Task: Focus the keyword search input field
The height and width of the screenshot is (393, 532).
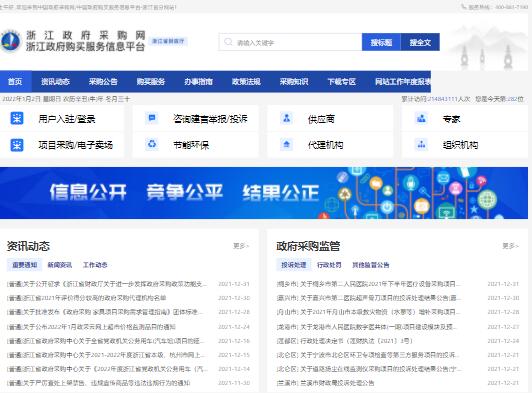Action: click(290, 42)
